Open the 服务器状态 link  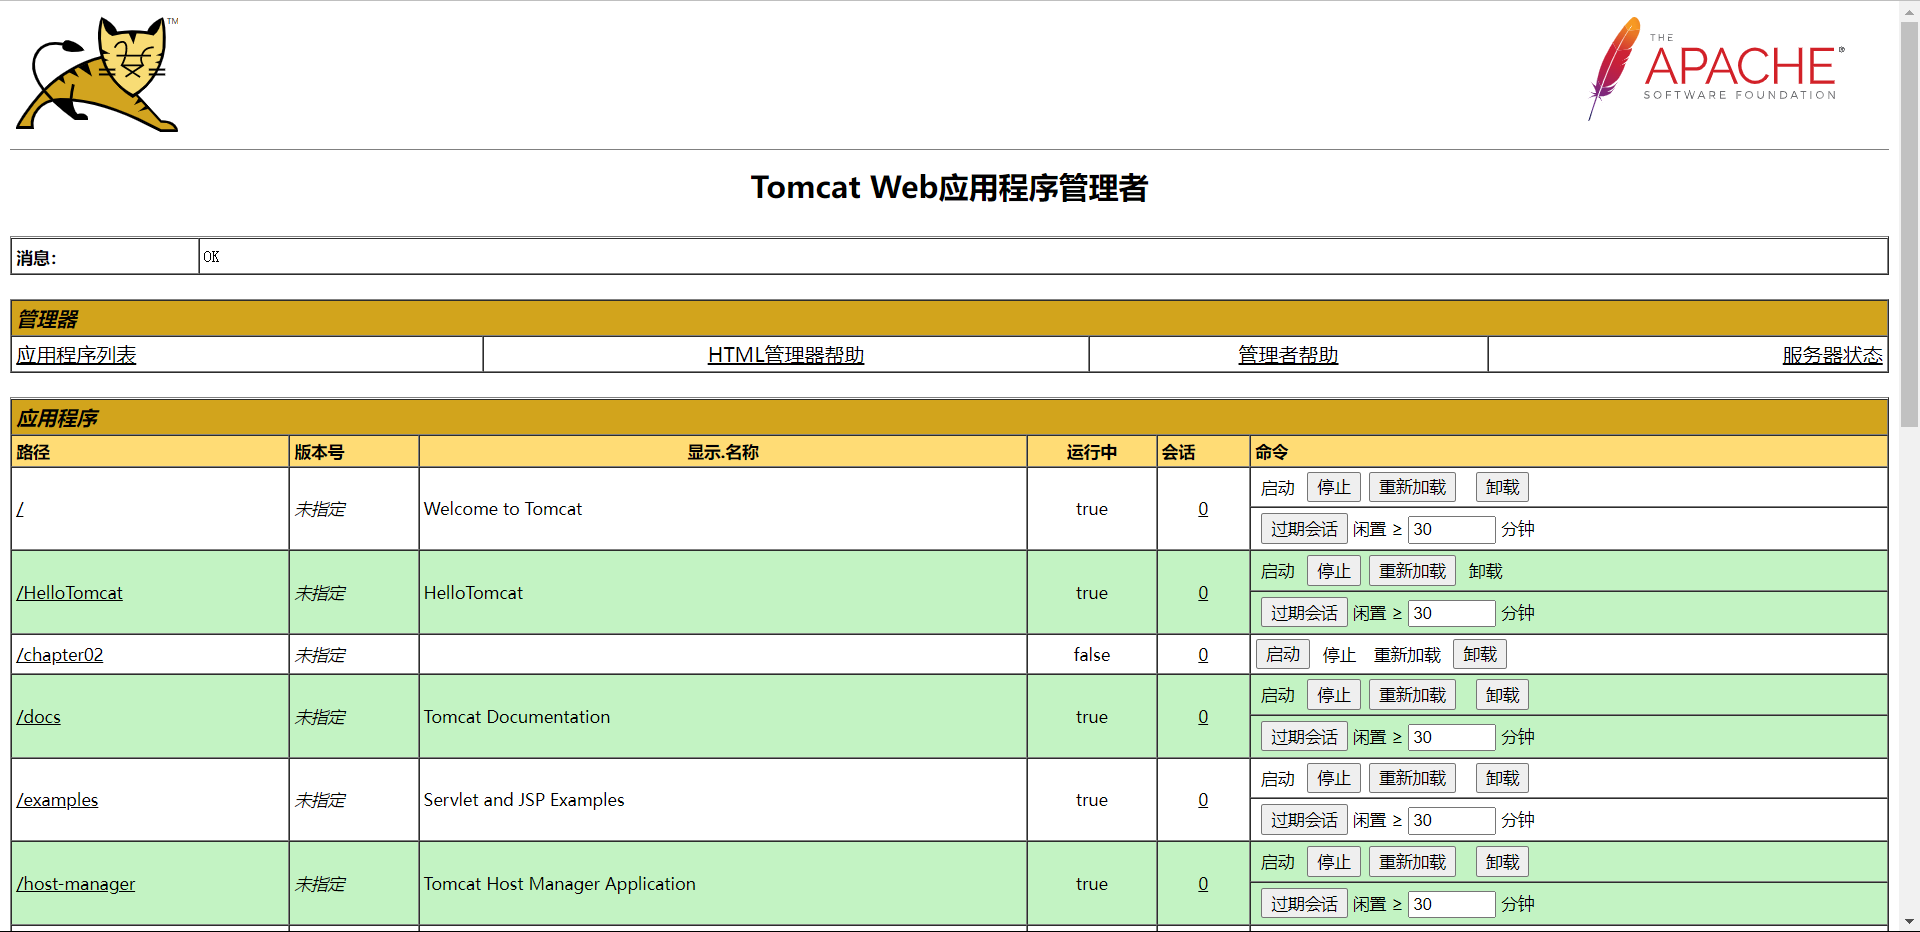[1832, 355]
